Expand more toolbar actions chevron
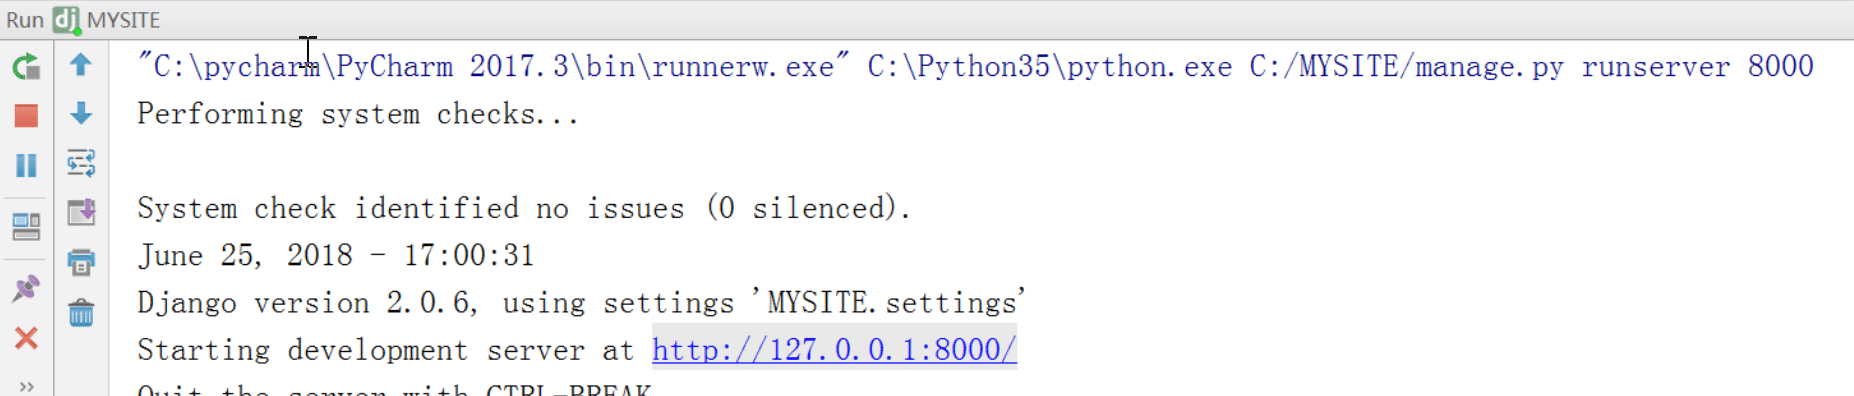Viewport: 1854px width, 396px height. tap(26, 386)
